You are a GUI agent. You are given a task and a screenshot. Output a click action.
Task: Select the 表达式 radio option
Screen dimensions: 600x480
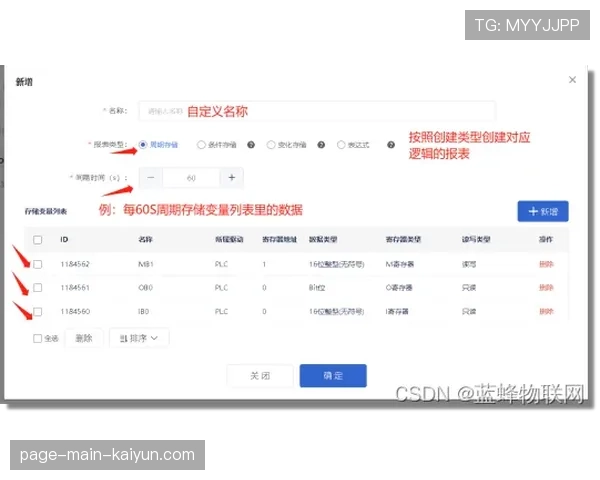click(341, 145)
